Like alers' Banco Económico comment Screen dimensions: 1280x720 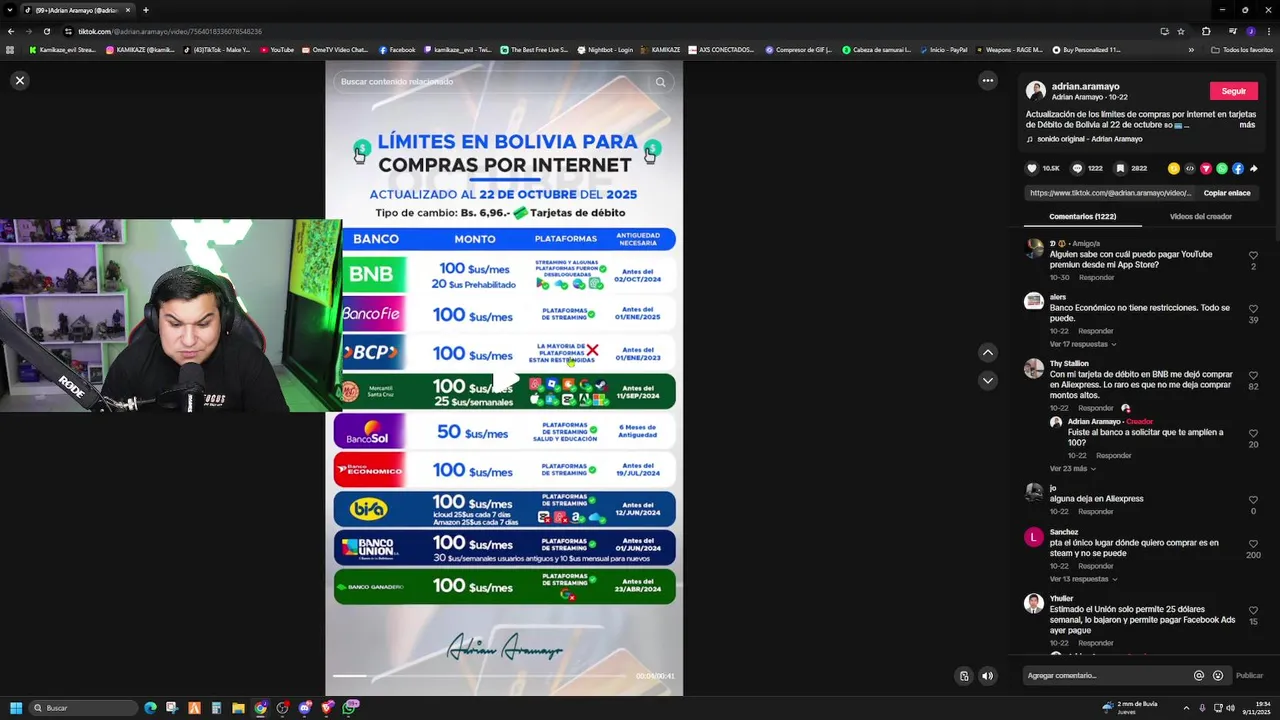click(1253, 309)
